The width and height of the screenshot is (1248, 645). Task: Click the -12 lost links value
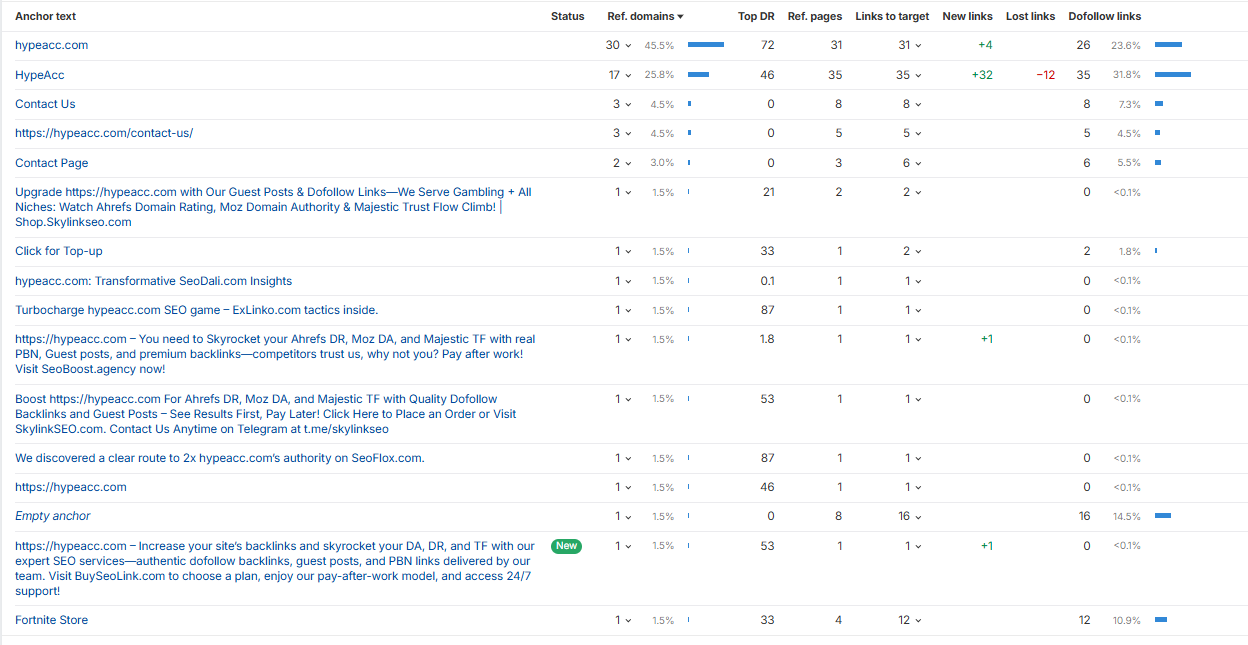pyautogui.click(x=1044, y=75)
